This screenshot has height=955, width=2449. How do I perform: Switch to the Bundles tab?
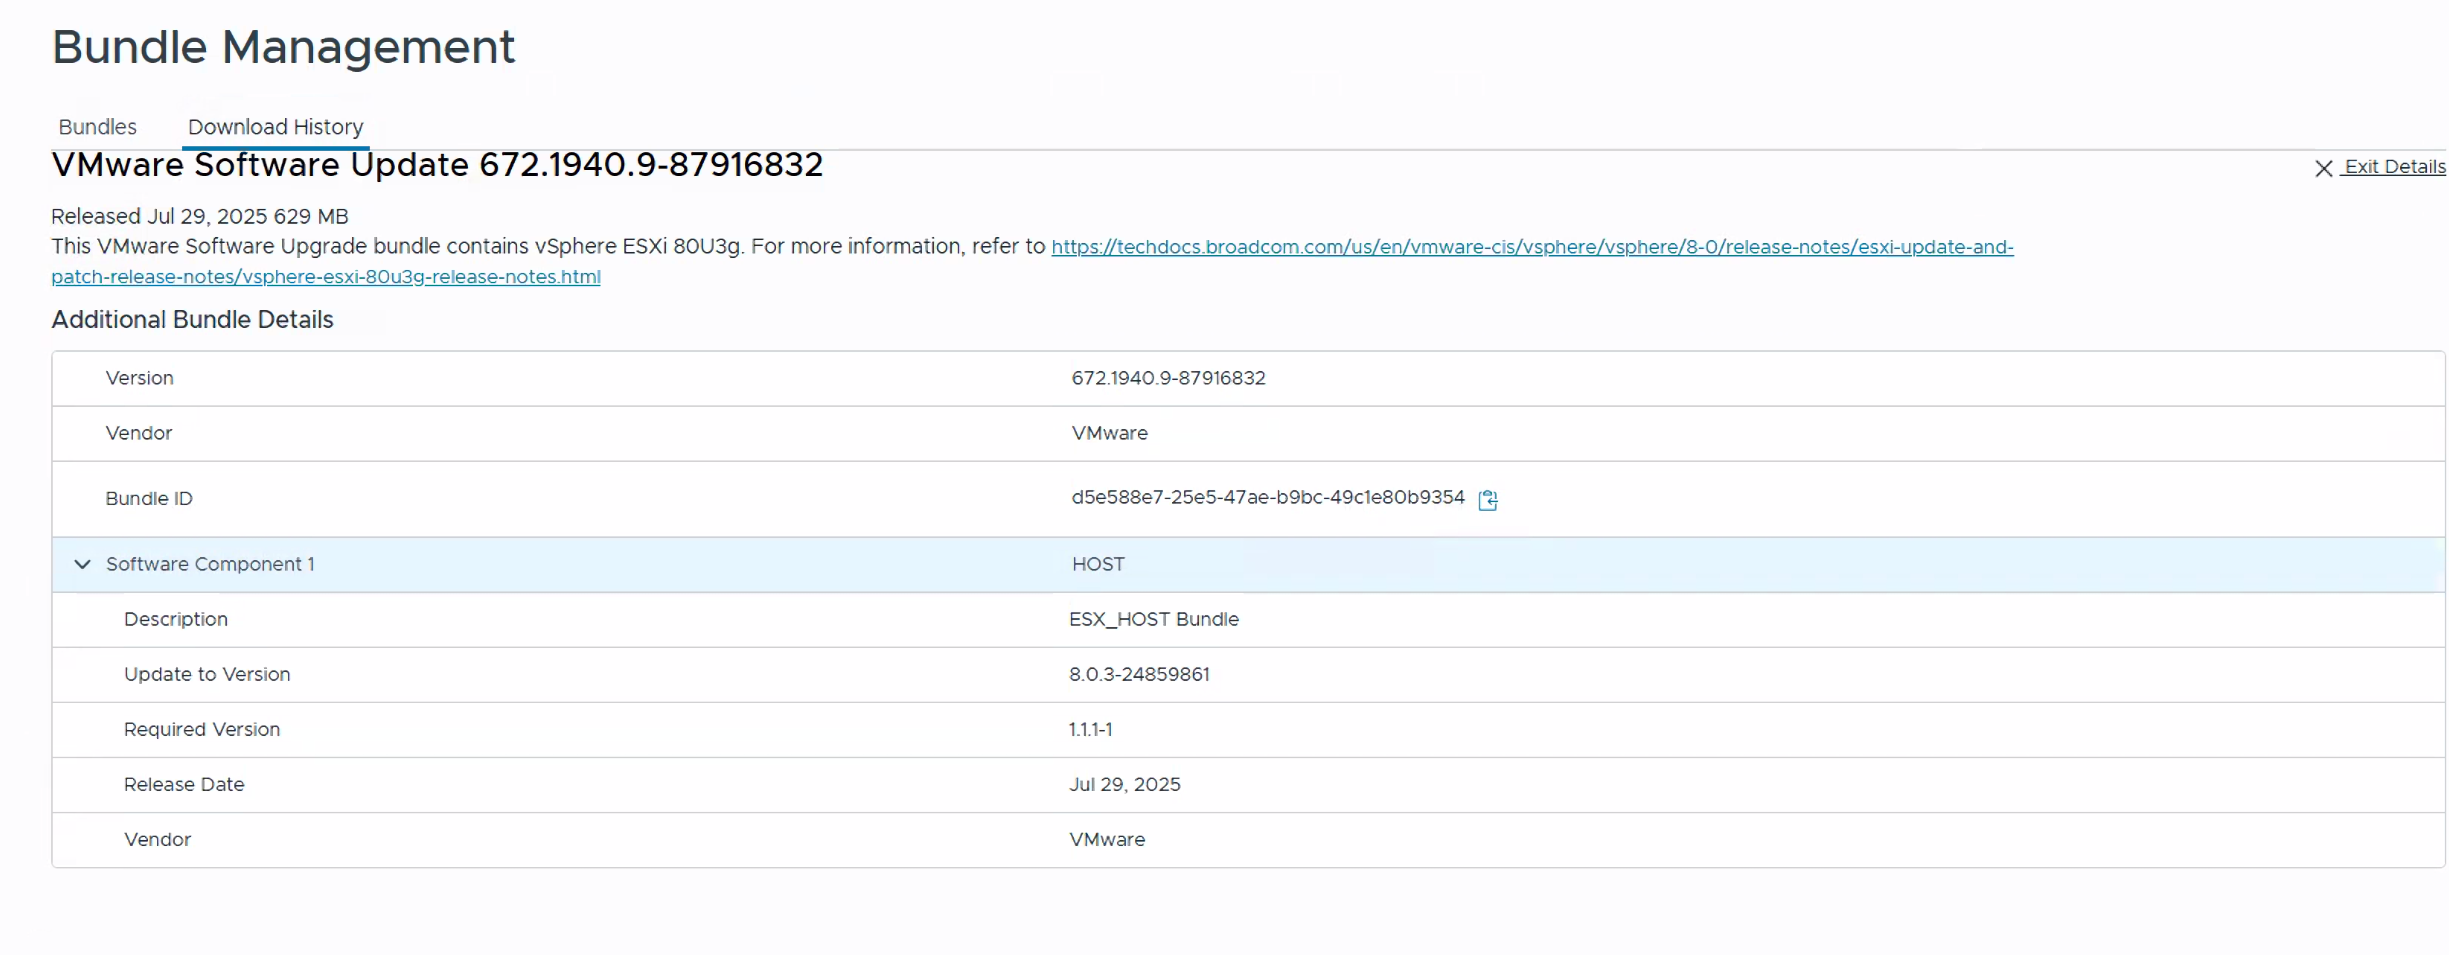click(x=97, y=127)
